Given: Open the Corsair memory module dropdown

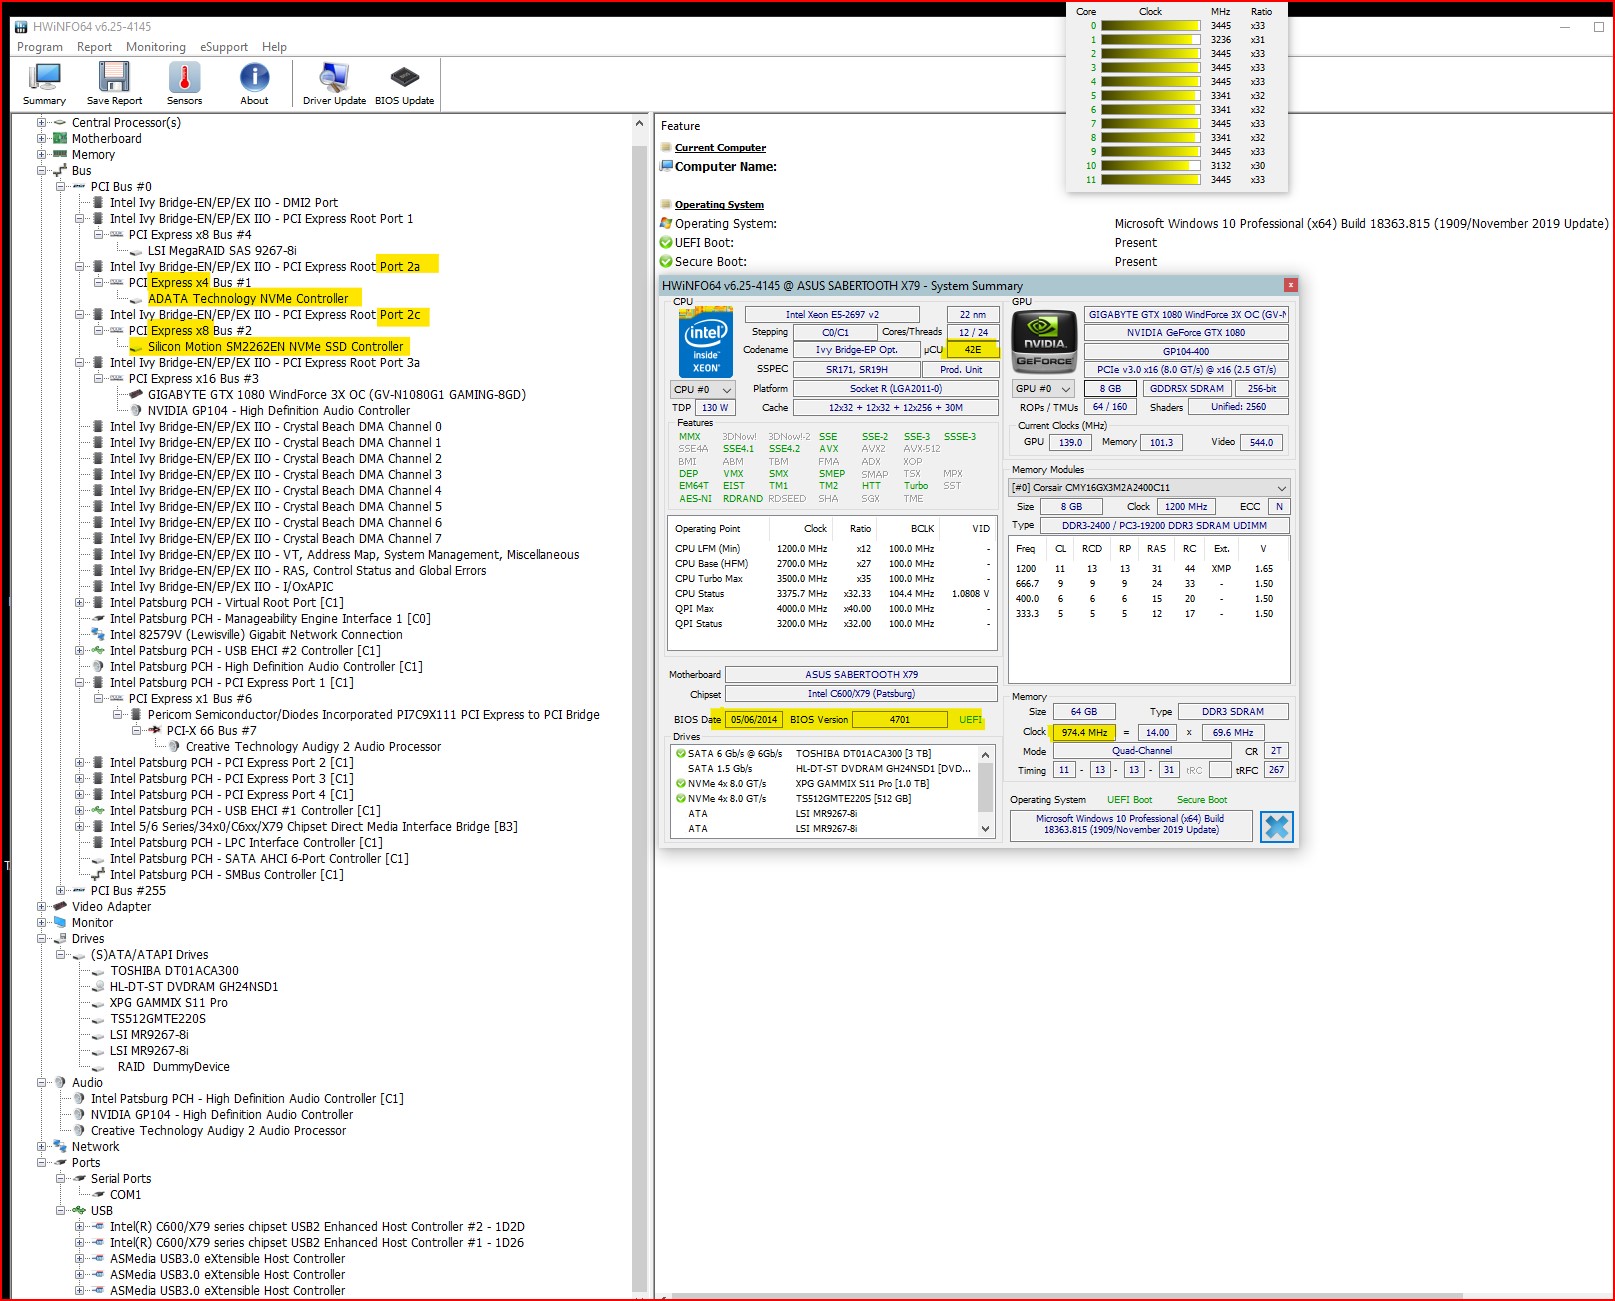Looking at the screenshot, I should [1149, 488].
